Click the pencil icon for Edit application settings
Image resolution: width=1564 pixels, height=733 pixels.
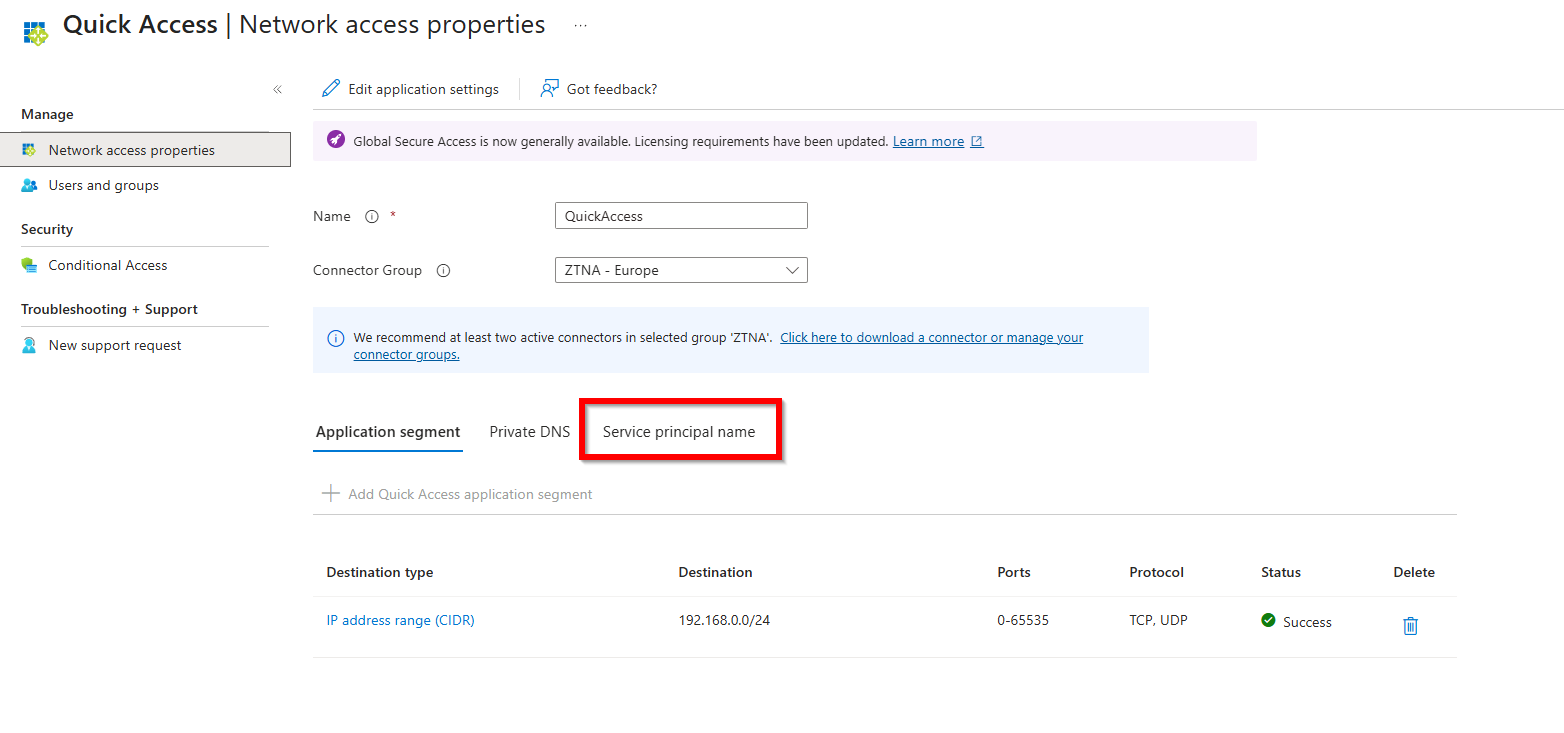(331, 89)
